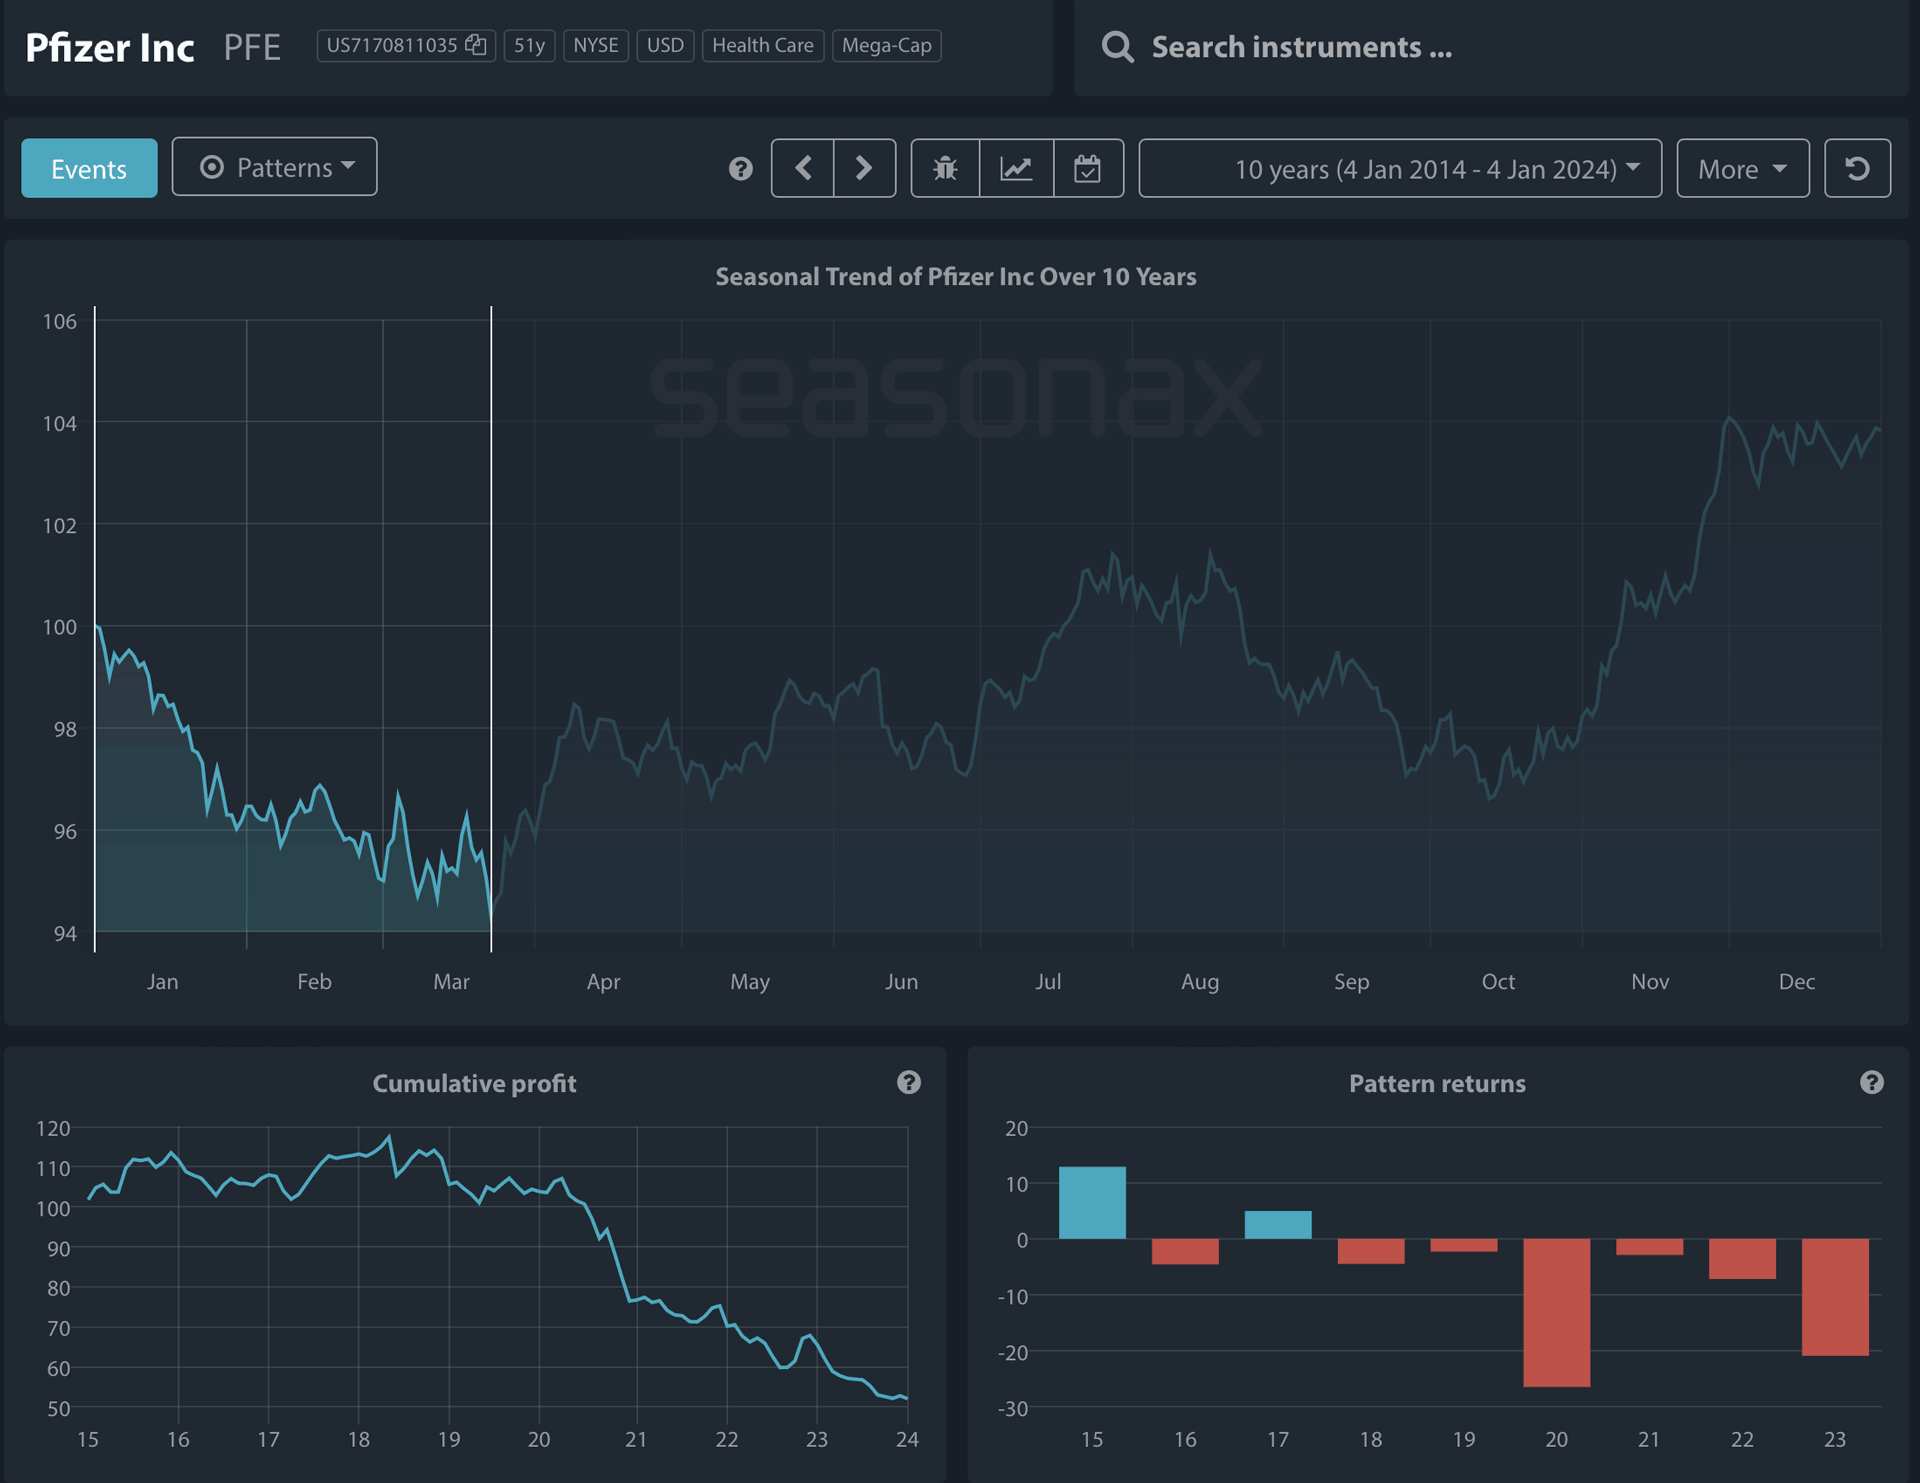Expand the More dropdown menu
Viewport: 1920px width, 1483px height.
point(1742,168)
